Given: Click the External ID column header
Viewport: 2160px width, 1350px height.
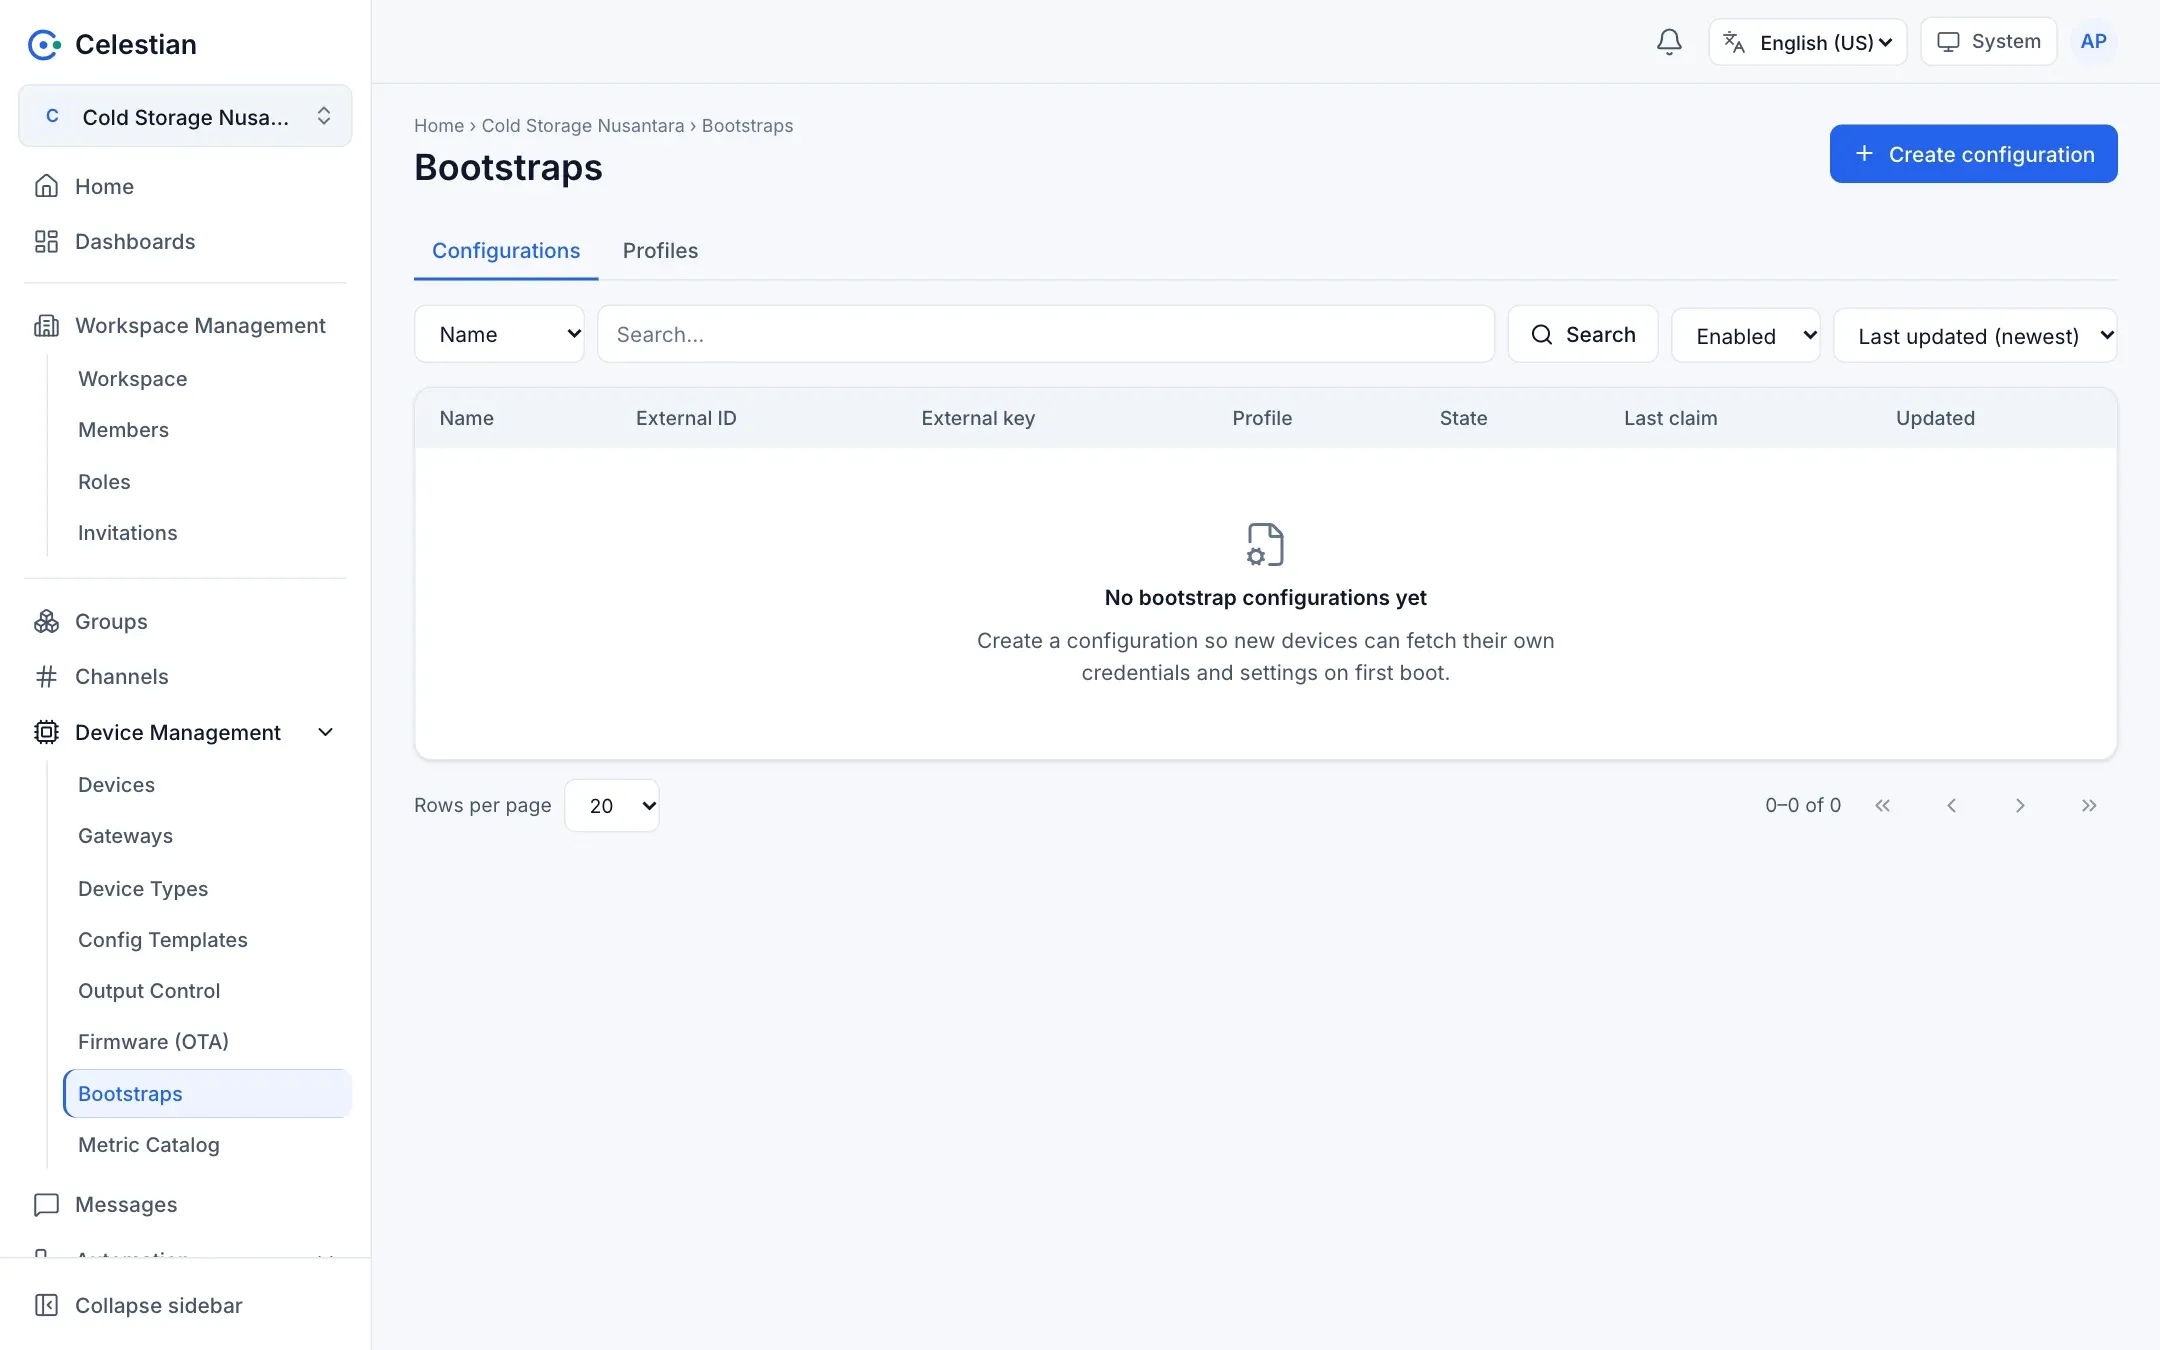Looking at the screenshot, I should 686,418.
